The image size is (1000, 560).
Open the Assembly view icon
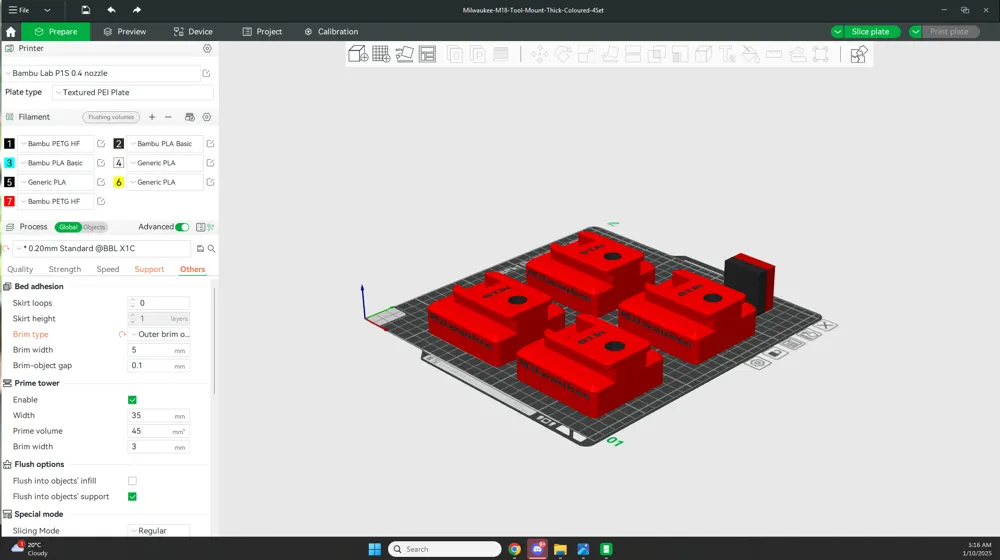click(x=858, y=54)
